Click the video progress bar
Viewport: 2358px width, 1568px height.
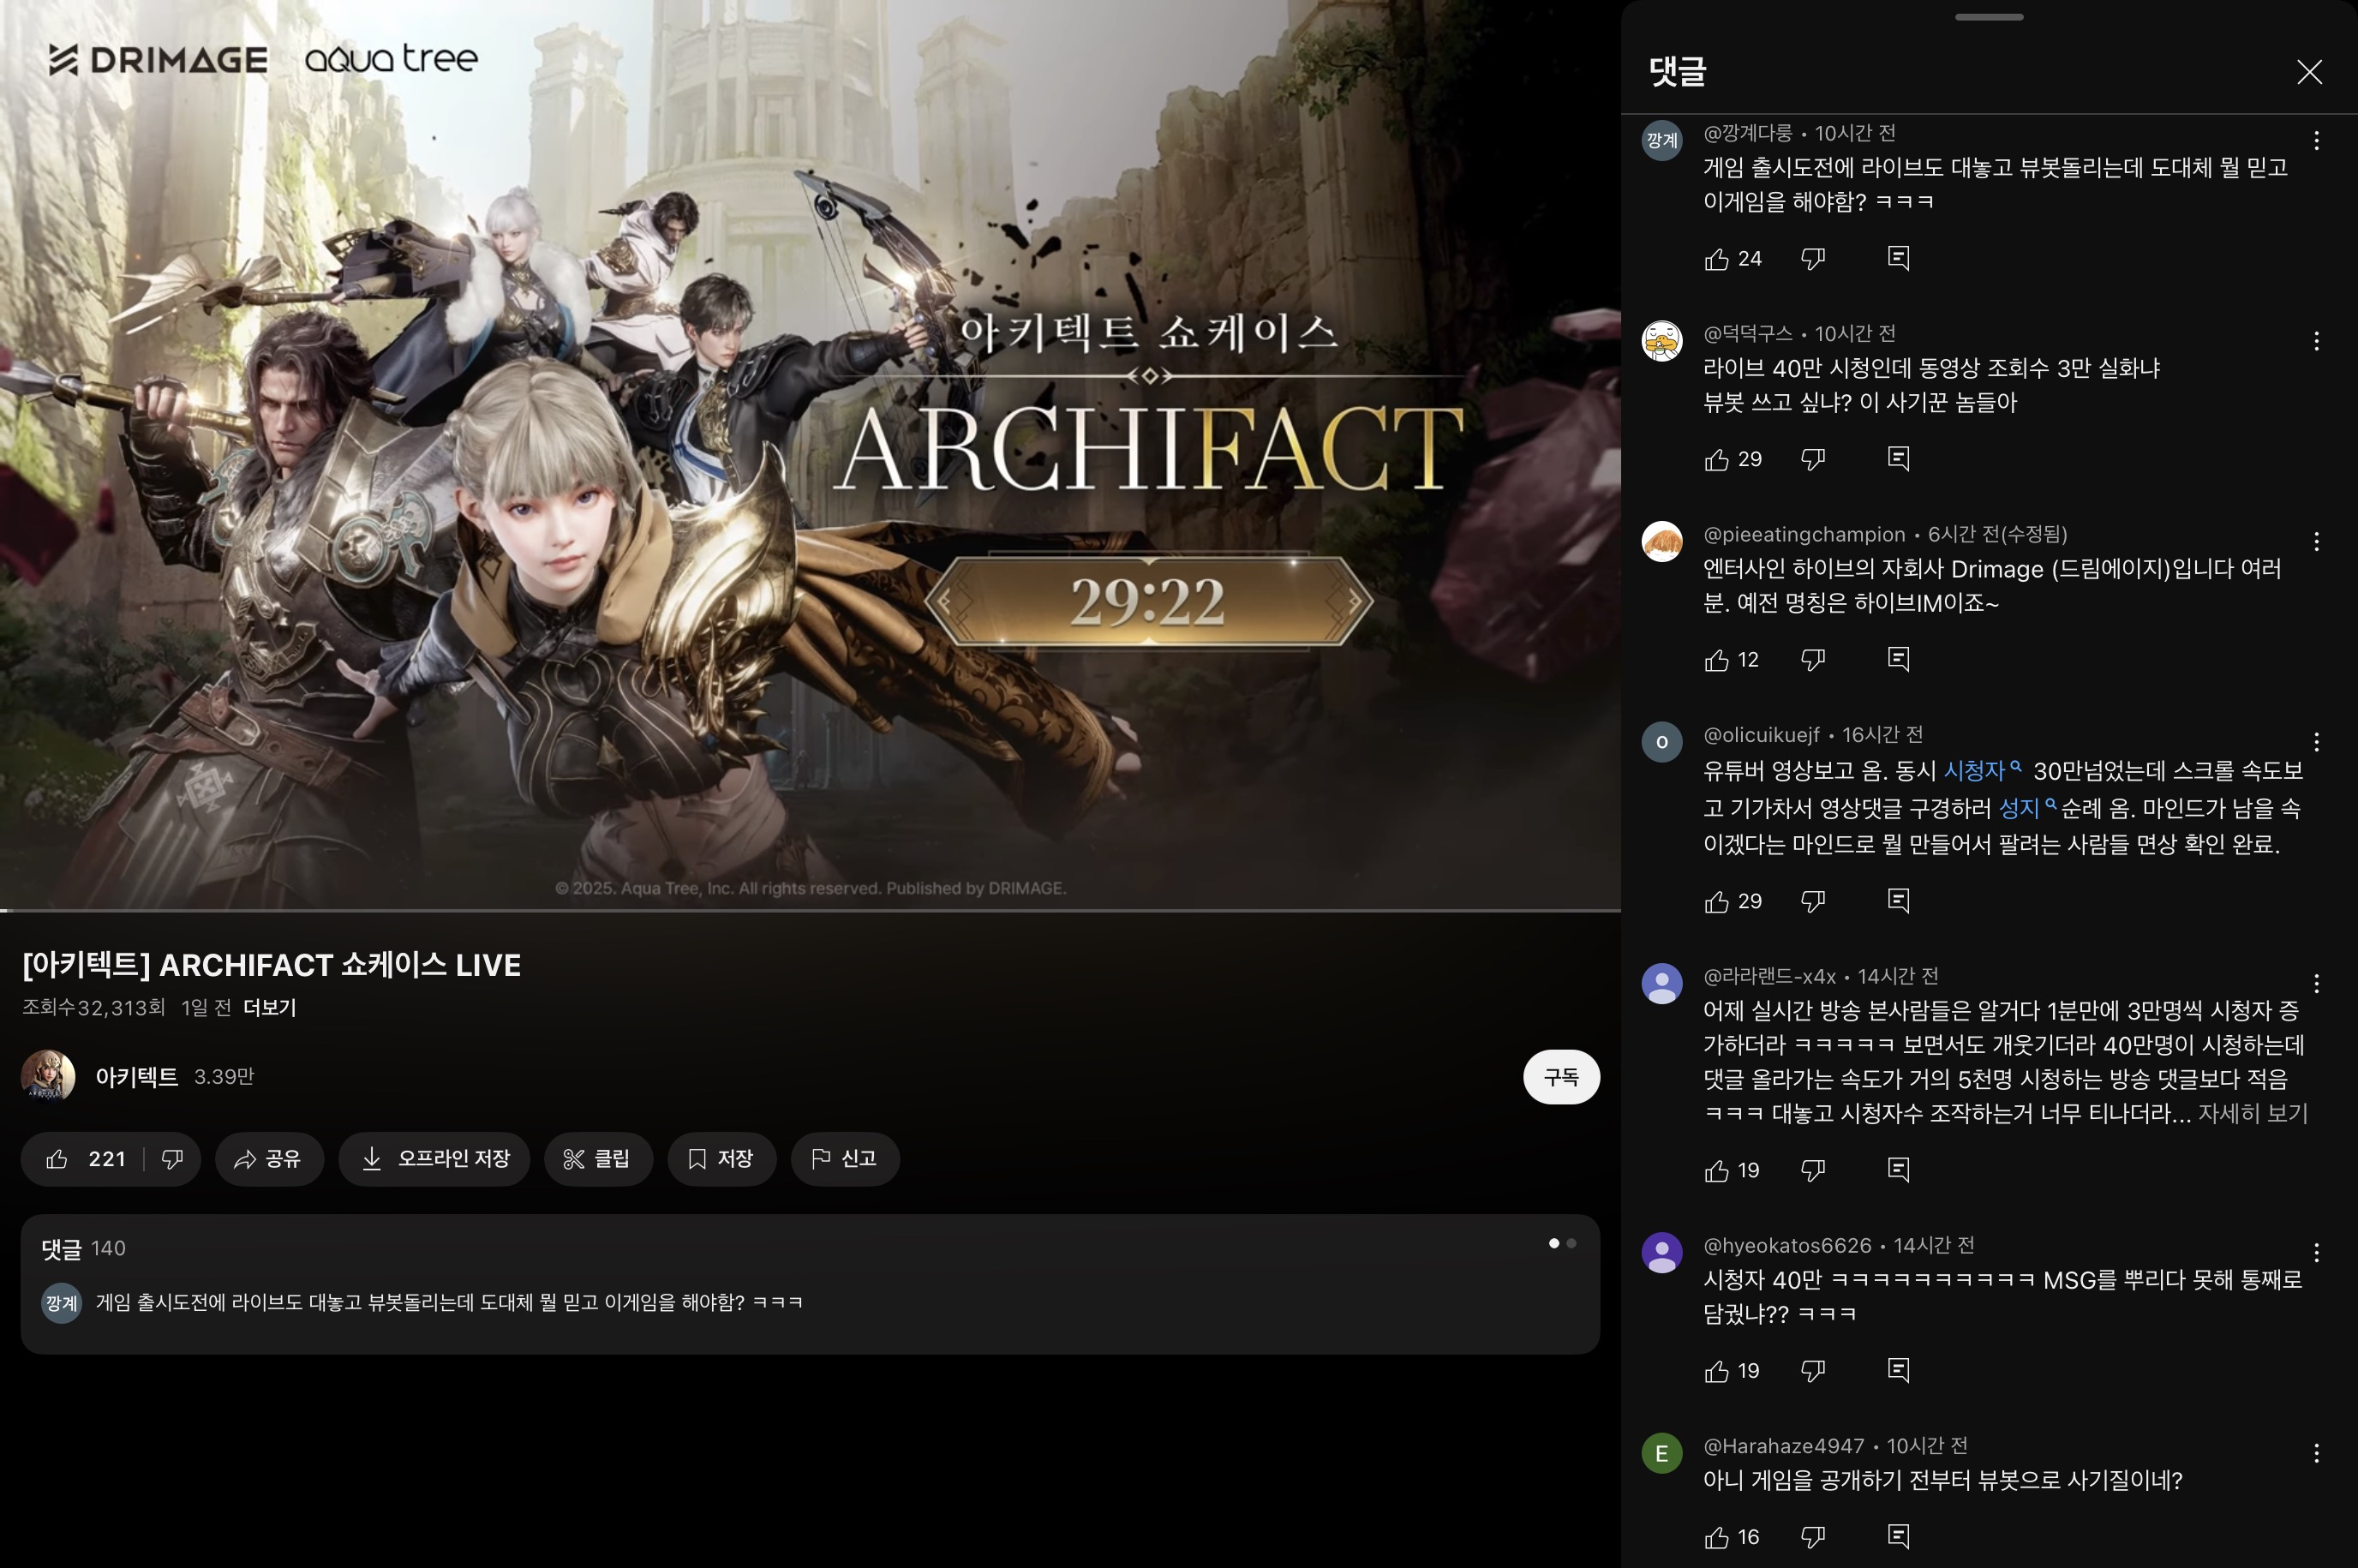[800, 910]
